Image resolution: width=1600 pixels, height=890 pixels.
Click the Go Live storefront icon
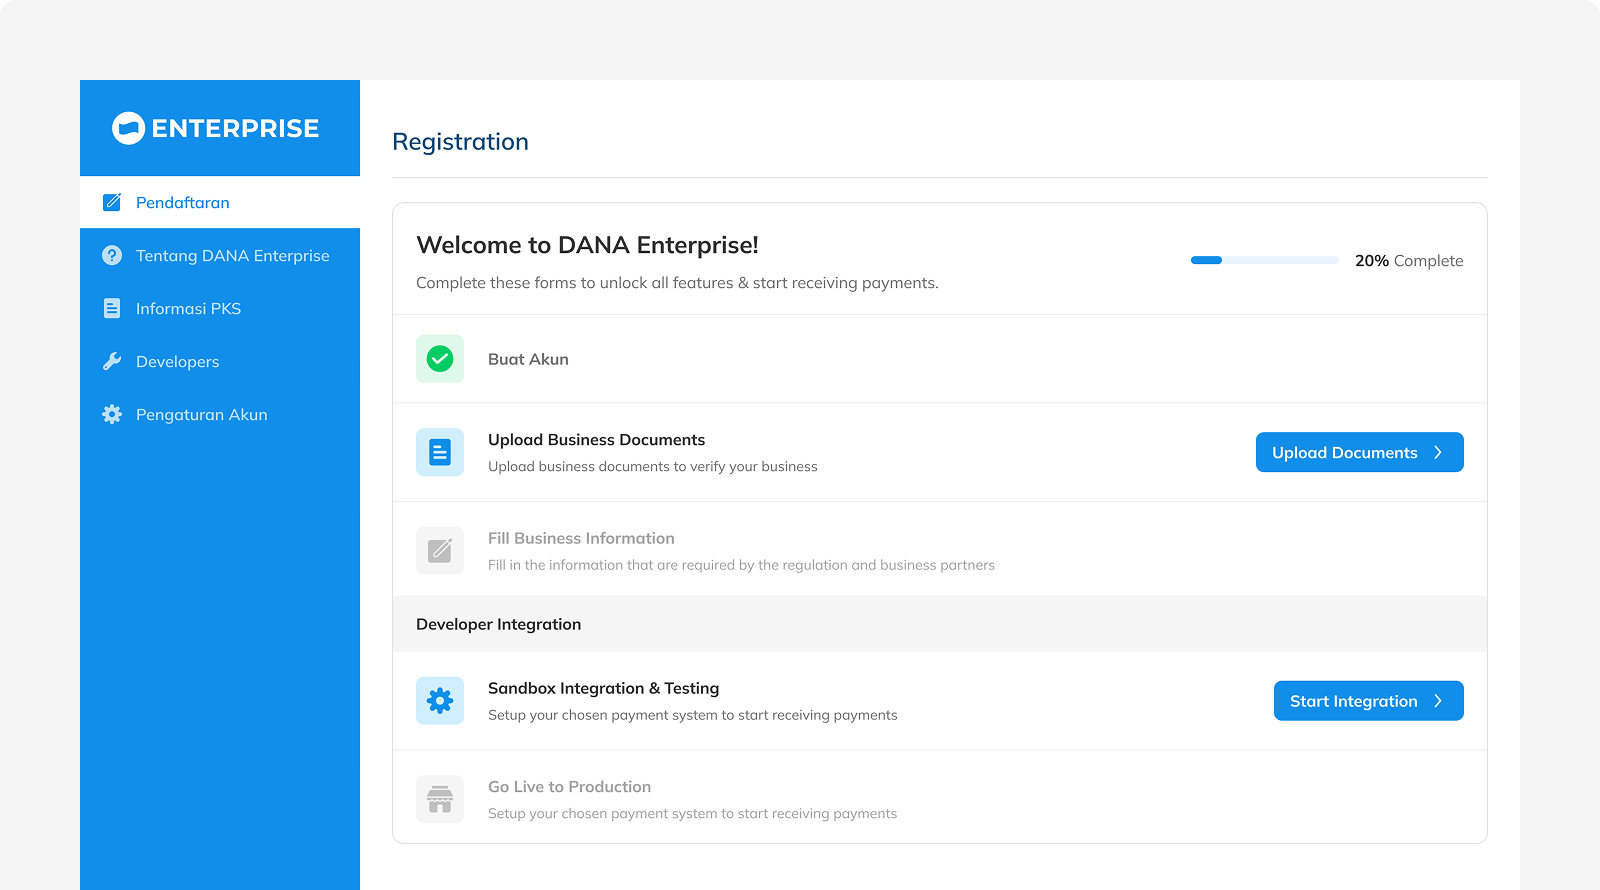(440, 799)
